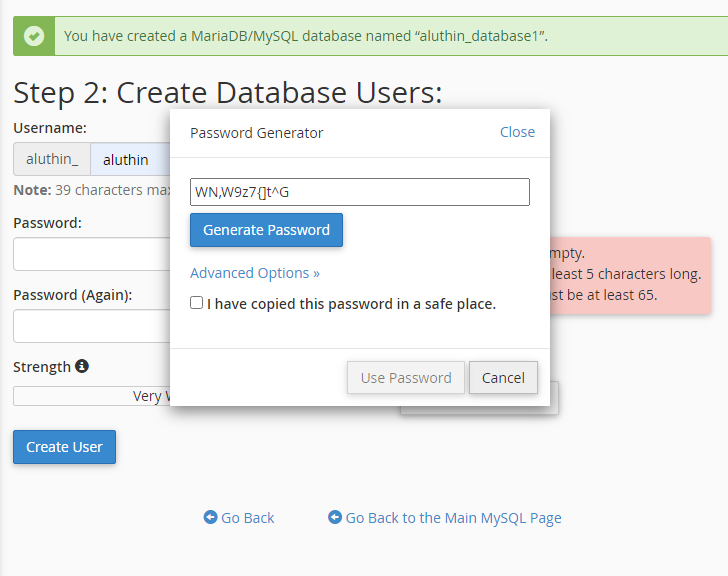Click the Main MySQL Page arrow icon

(335, 517)
